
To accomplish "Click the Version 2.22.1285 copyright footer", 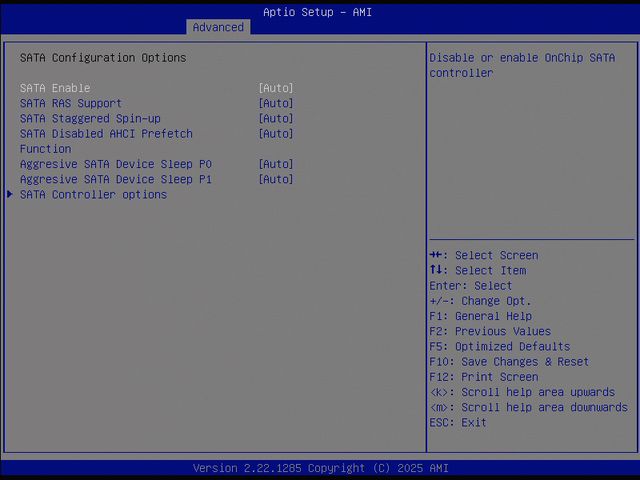I will click(320, 468).
